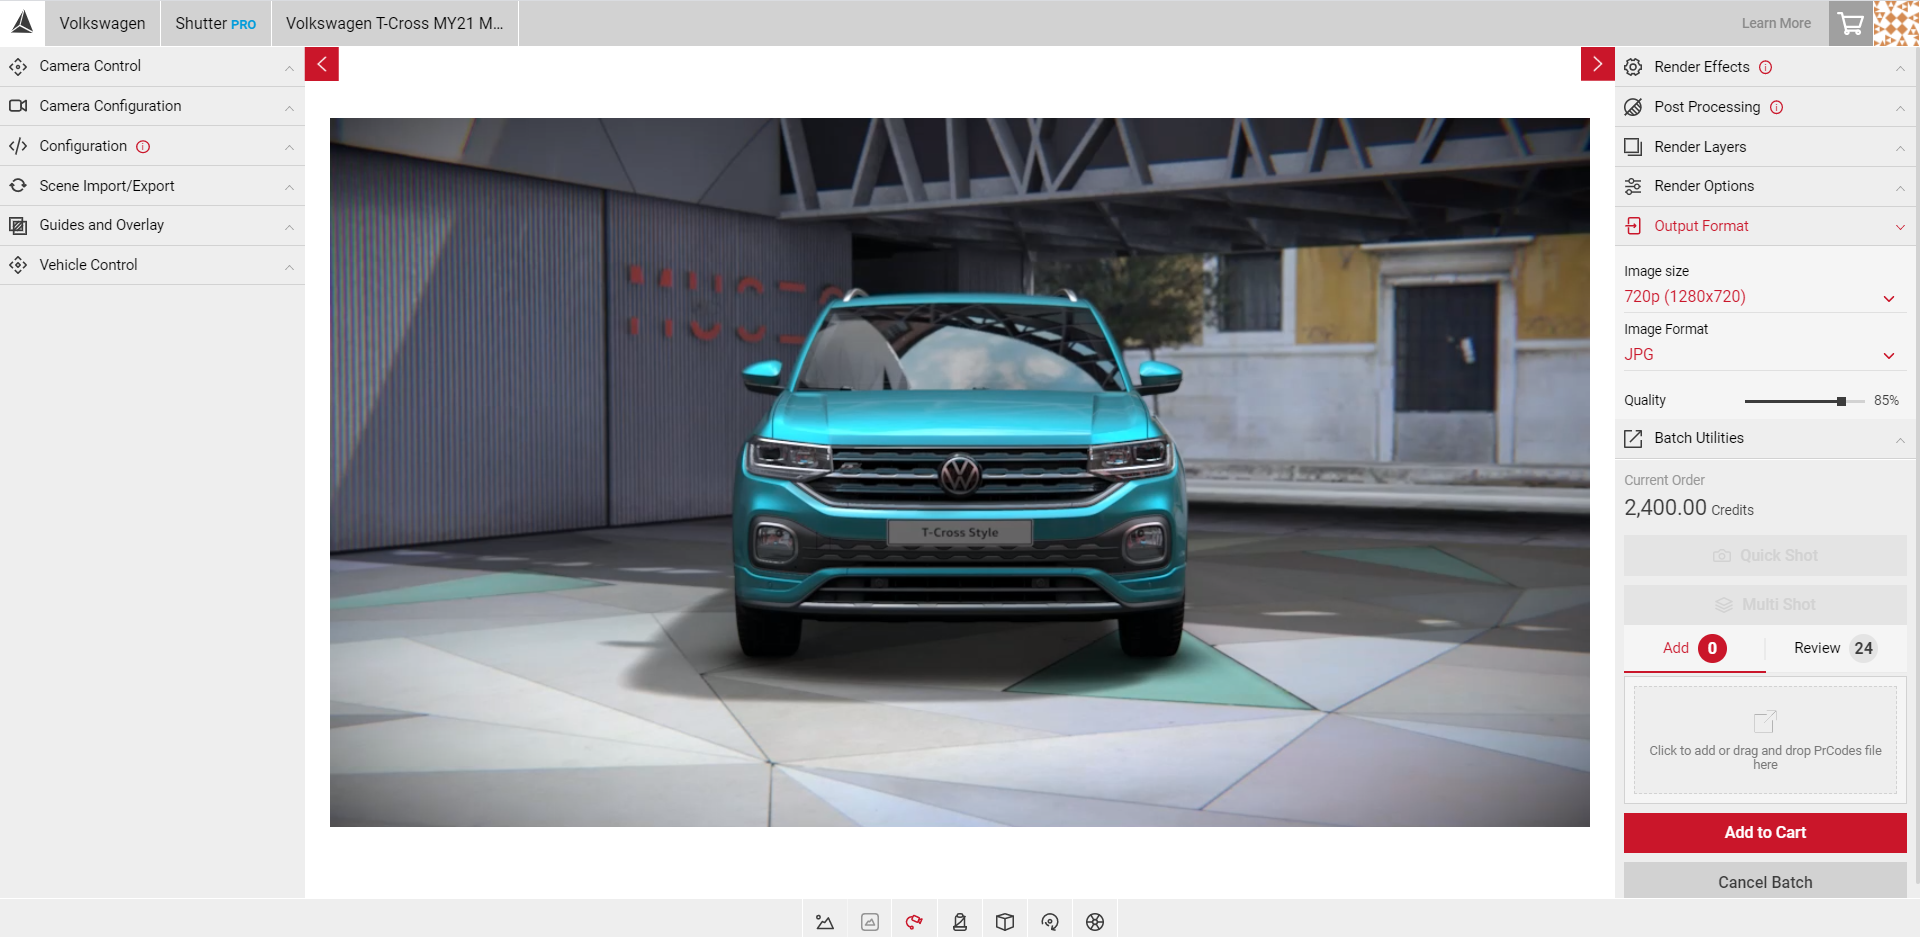Click the rotate turntable icon

coord(1050,922)
